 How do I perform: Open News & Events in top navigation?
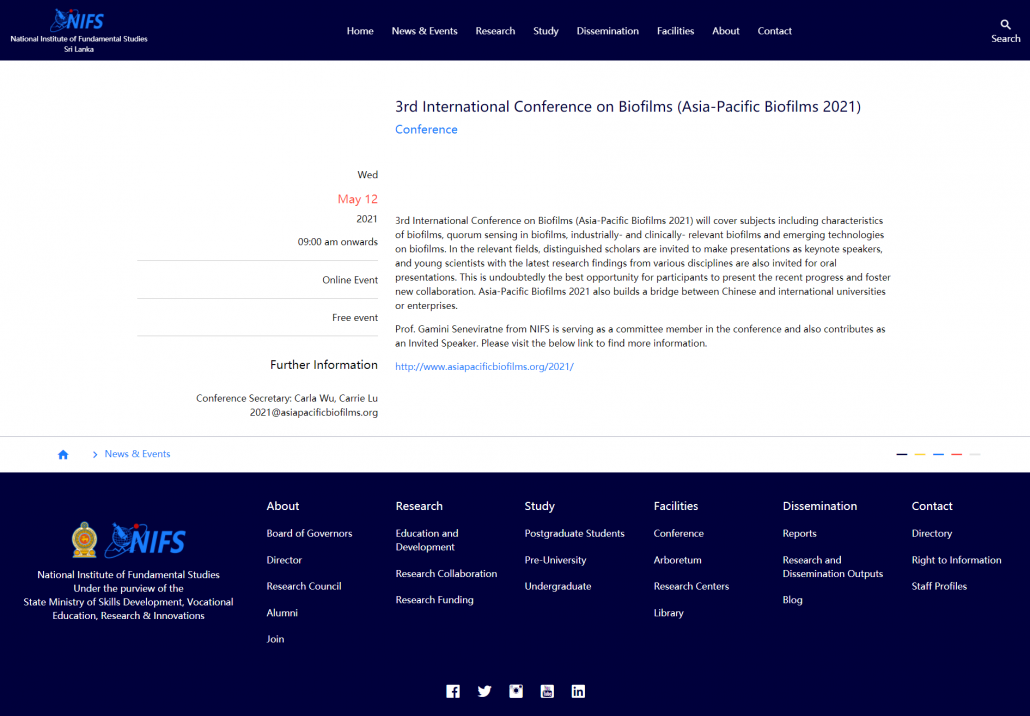point(424,31)
